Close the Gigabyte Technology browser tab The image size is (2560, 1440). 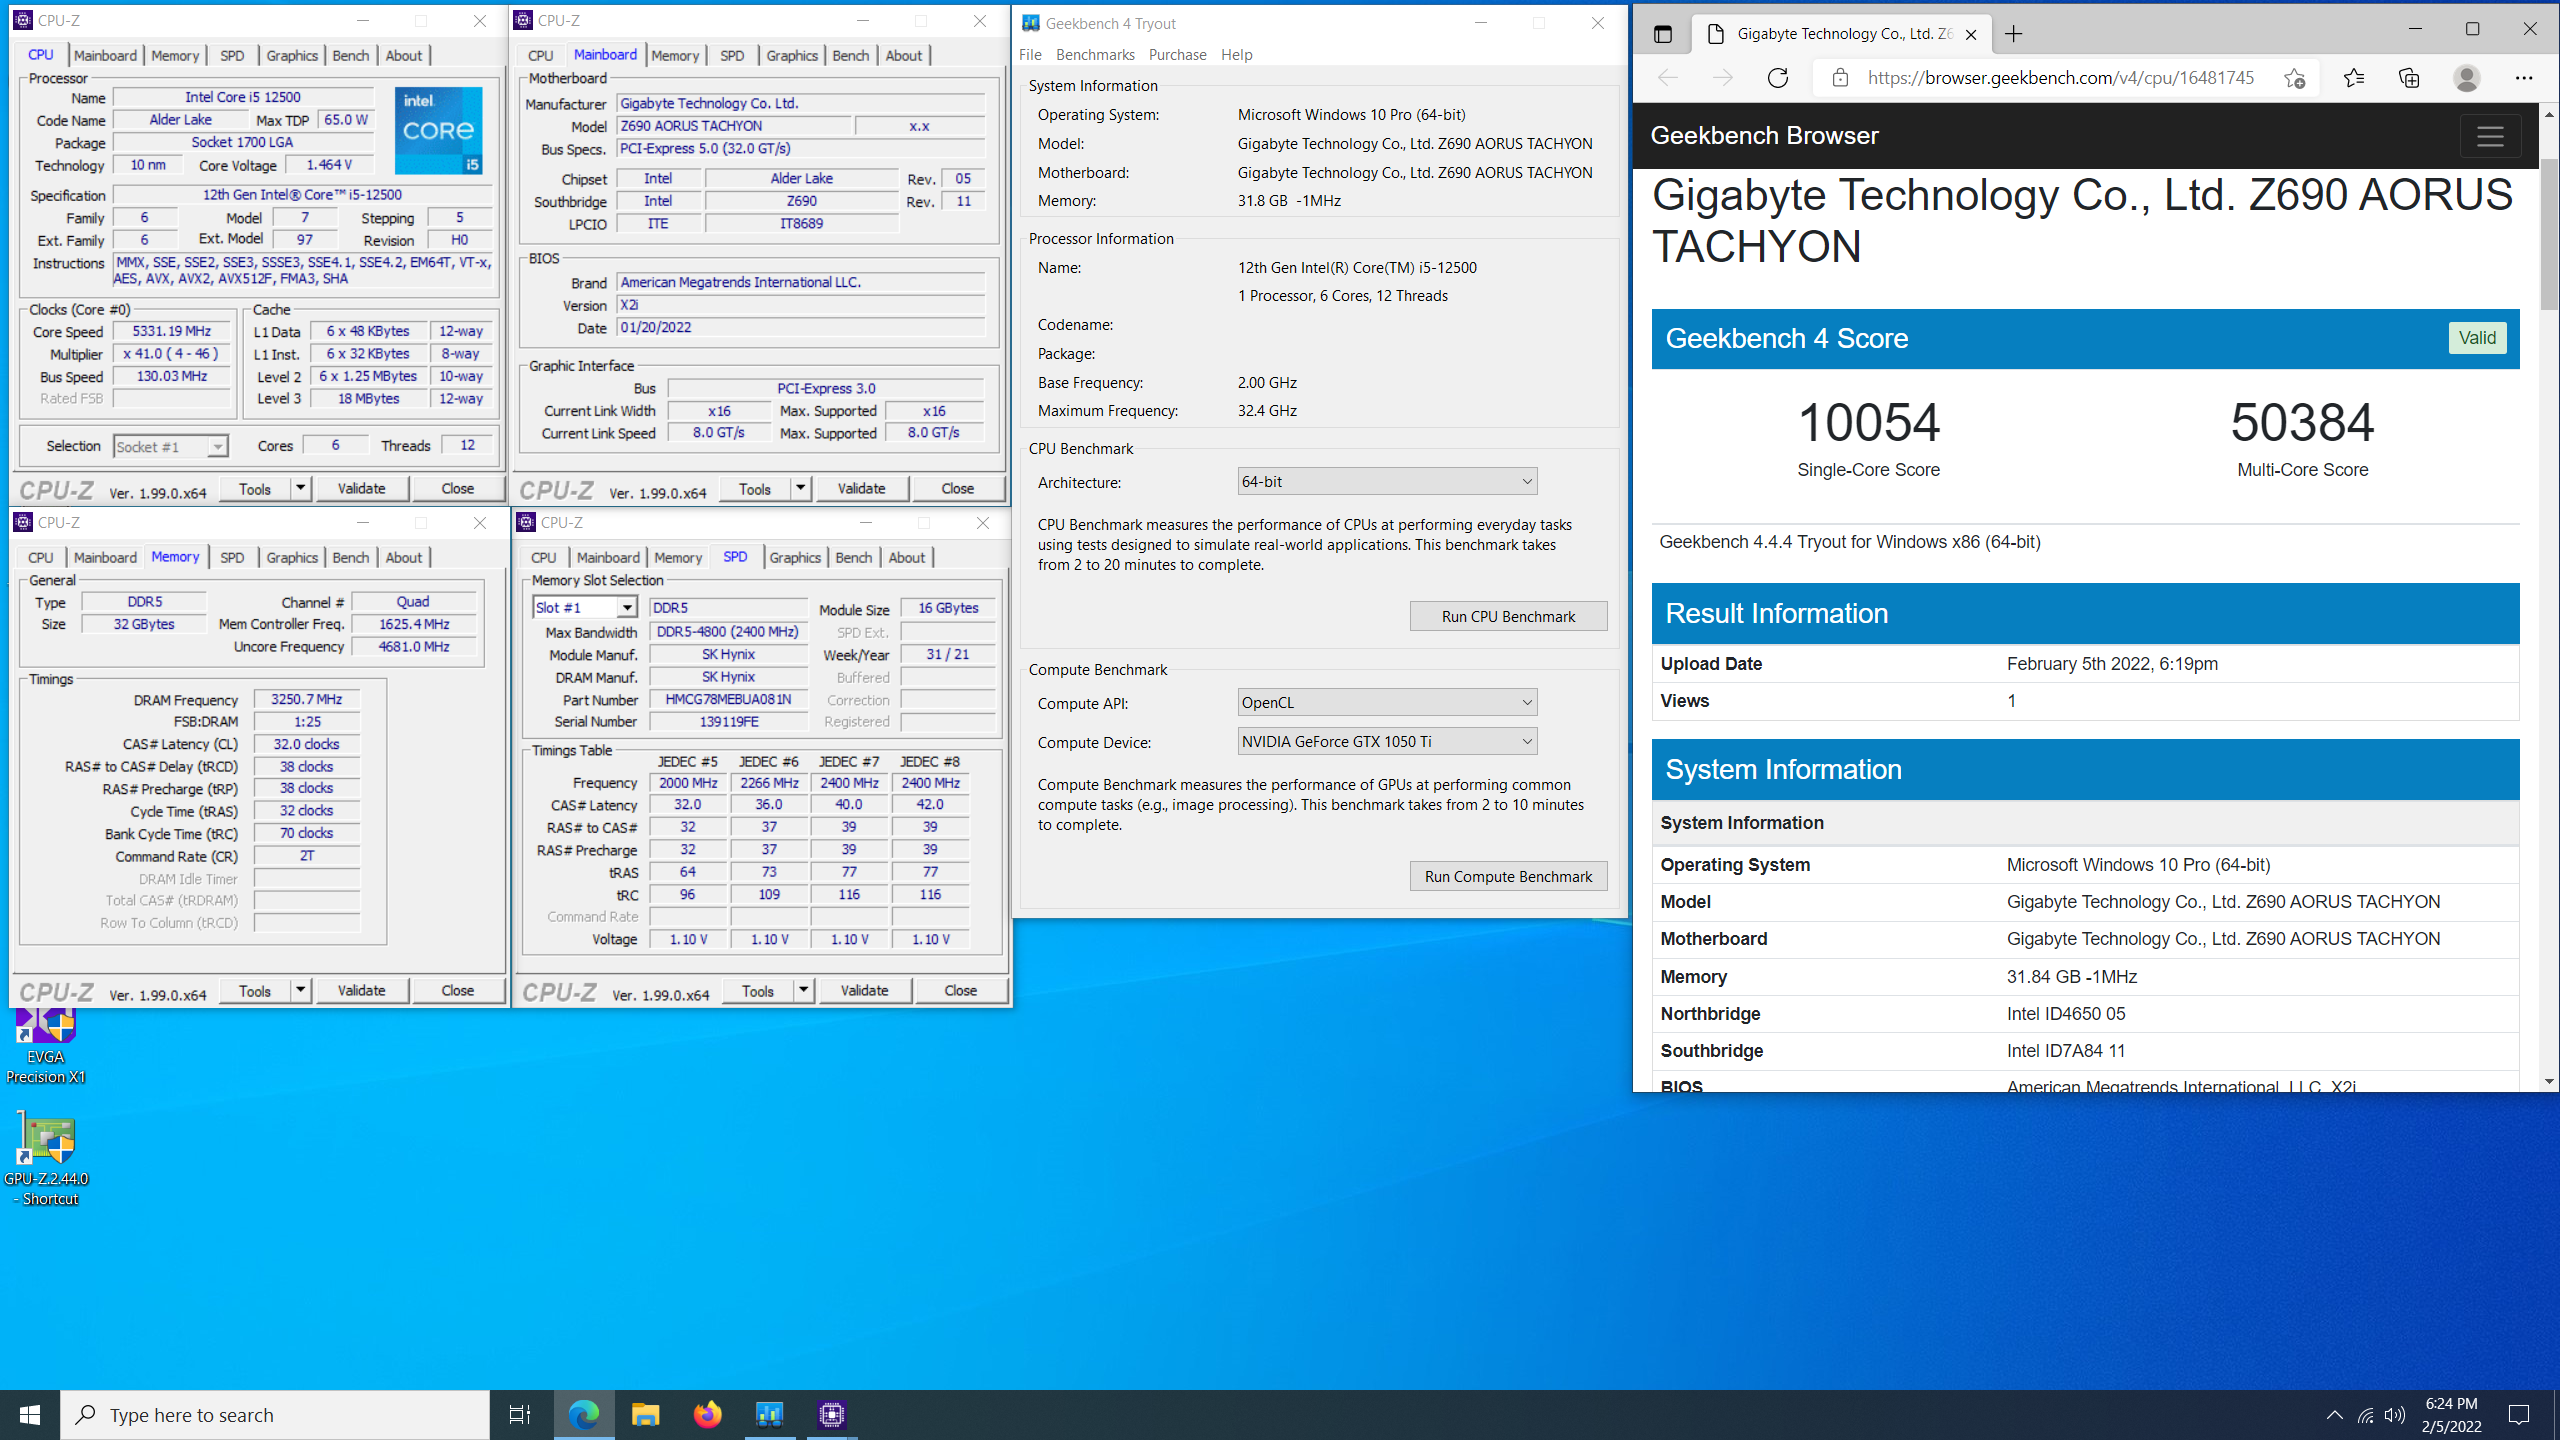pyautogui.click(x=1971, y=34)
